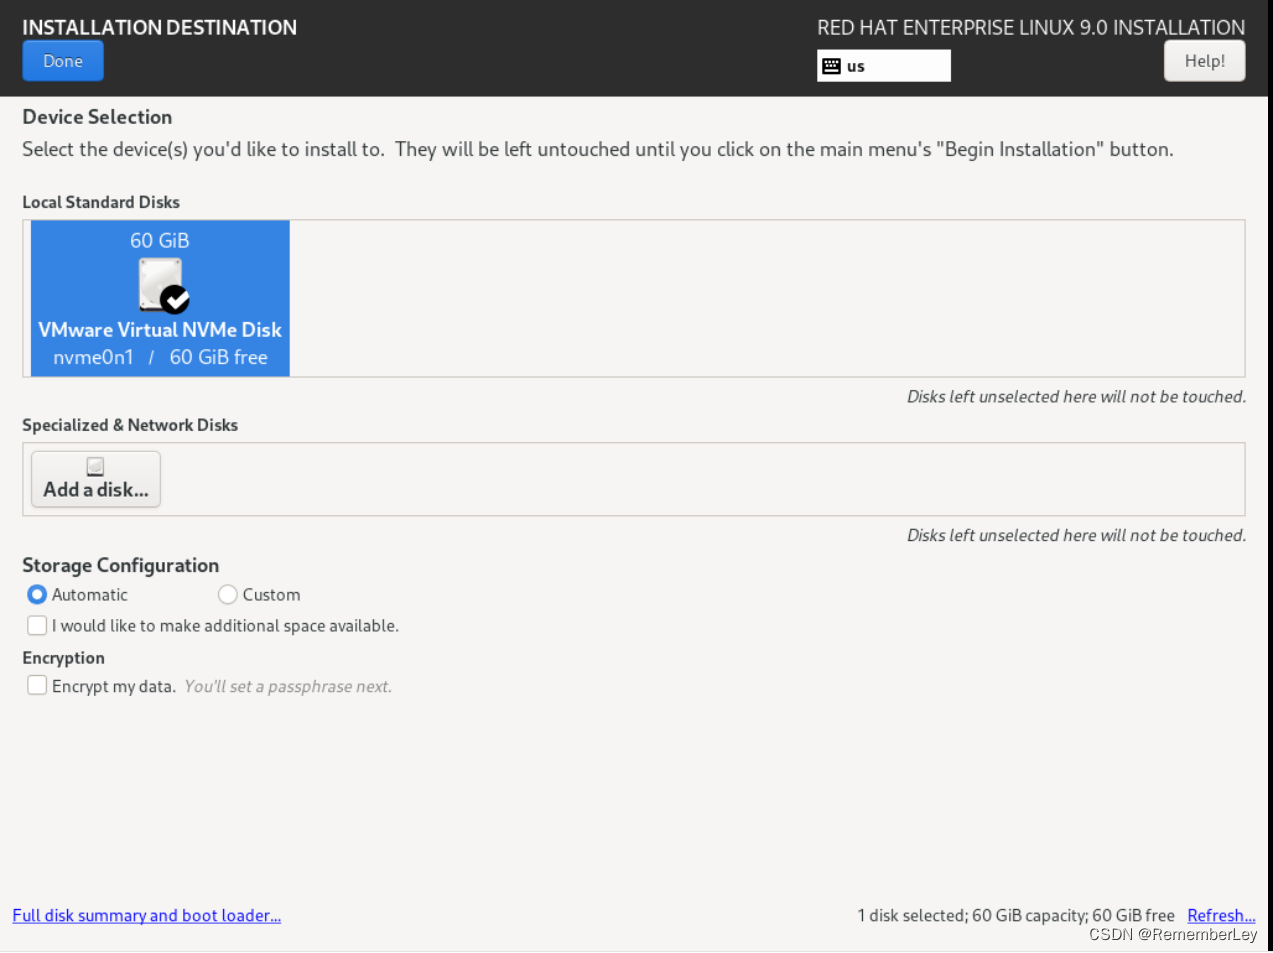Viewport: 1273px width, 953px height.
Task: Click the Specialized & Network Disks heading
Action: click(130, 425)
